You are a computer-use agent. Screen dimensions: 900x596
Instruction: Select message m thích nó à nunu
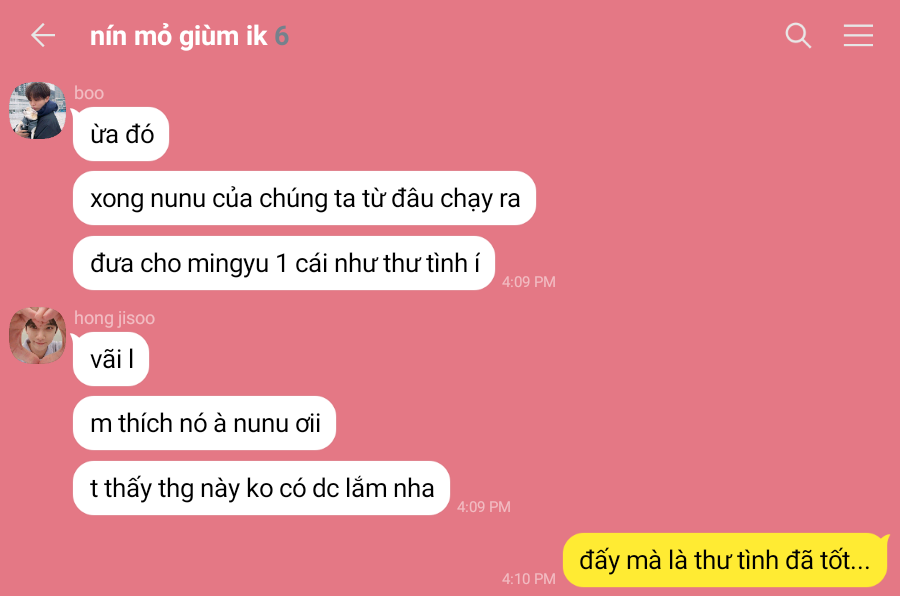[x=204, y=424]
